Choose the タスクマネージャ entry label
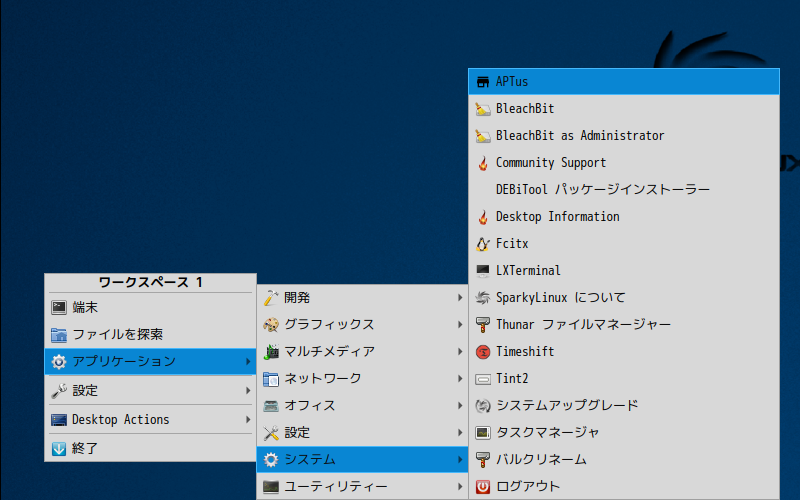The width and height of the screenshot is (800, 500). pos(547,433)
